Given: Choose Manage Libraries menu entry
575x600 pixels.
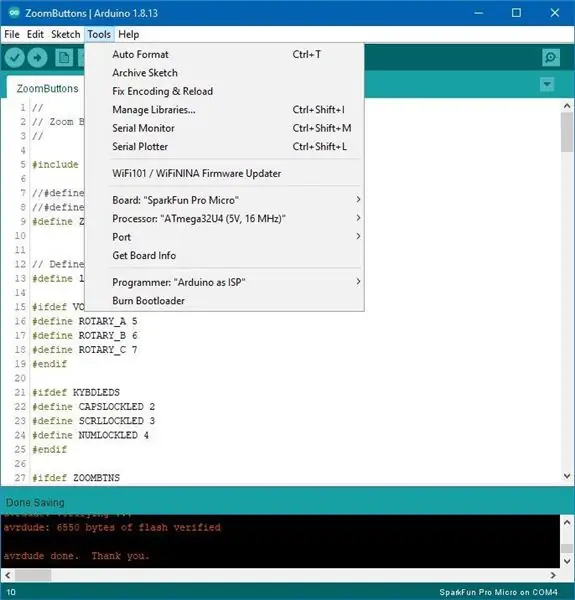Looking at the screenshot, I should pyautogui.click(x=236, y=109).
